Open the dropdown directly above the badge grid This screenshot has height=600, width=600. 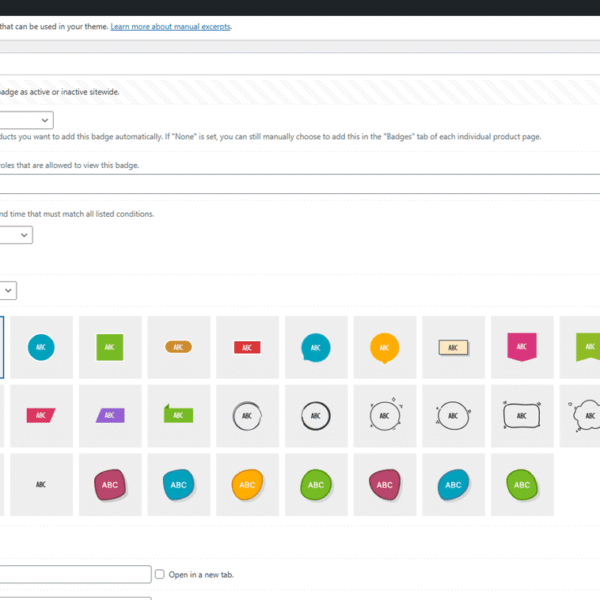coord(8,290)
